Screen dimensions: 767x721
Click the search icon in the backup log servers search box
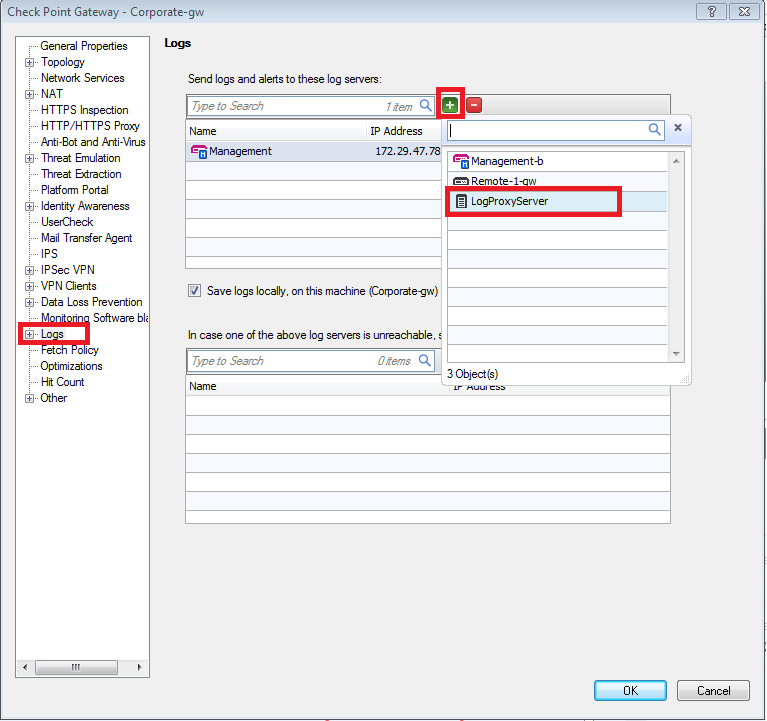coord(425,360)
